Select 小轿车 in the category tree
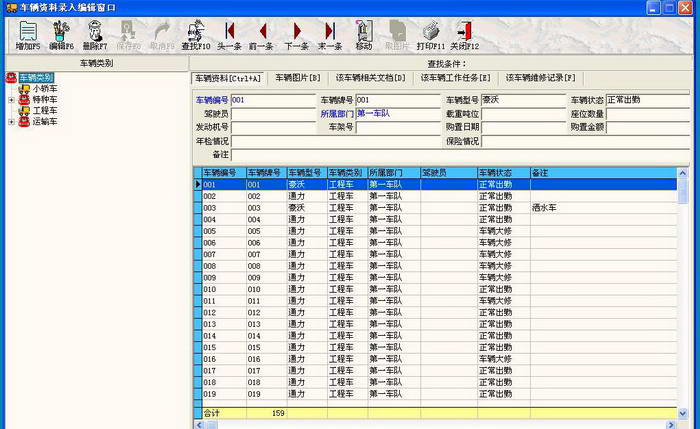The width and height of the screenshot is (700, 429). (x=45, y=89)
